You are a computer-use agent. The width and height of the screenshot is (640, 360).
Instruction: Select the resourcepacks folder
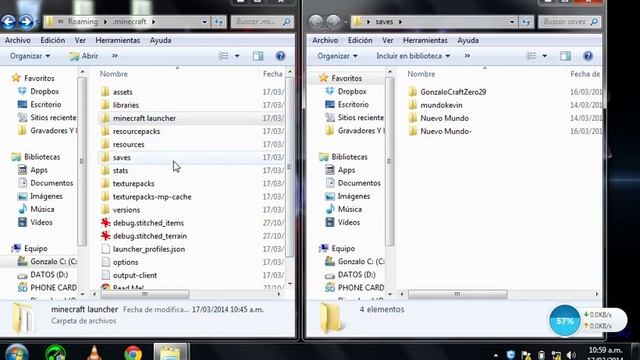[136, 131]
